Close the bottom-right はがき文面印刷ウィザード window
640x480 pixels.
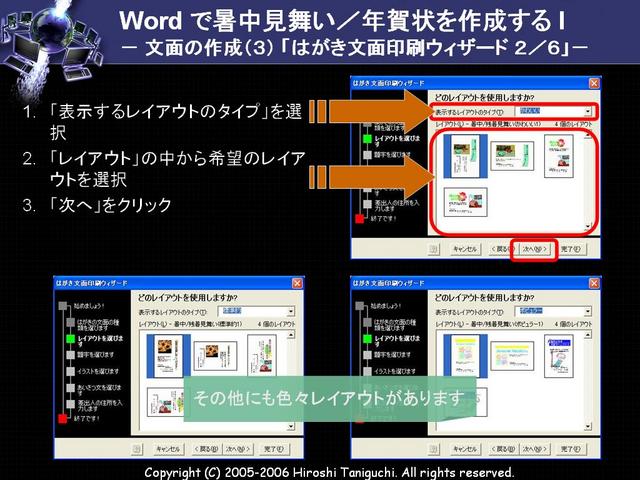click(x=594, y=283)
